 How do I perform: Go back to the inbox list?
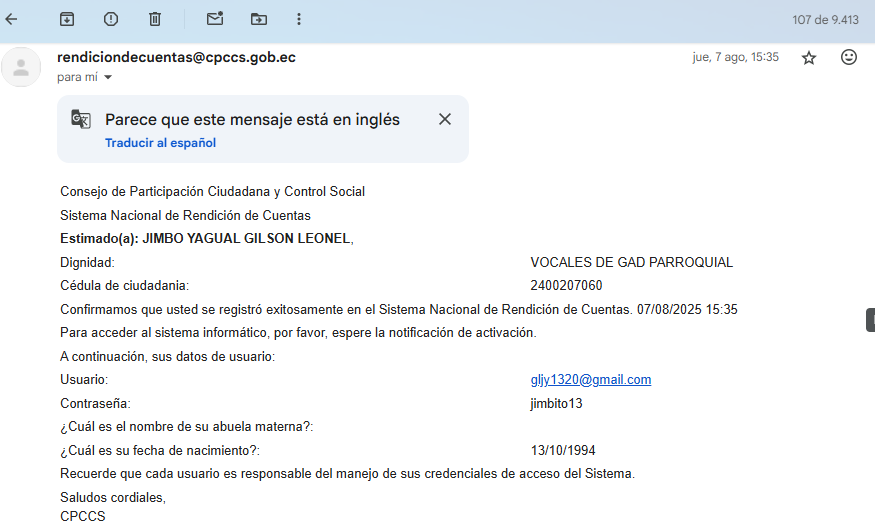[x=12, y=19]
